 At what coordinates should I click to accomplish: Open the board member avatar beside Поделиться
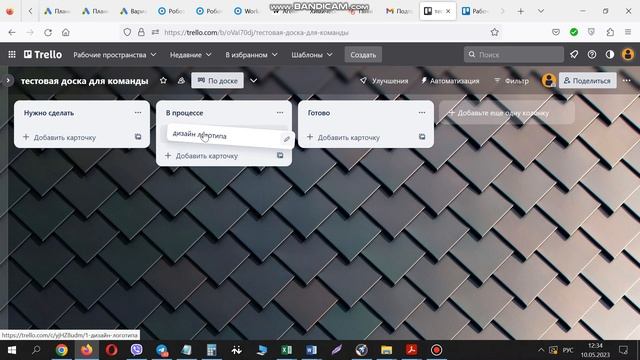click(x=549, y=80)
